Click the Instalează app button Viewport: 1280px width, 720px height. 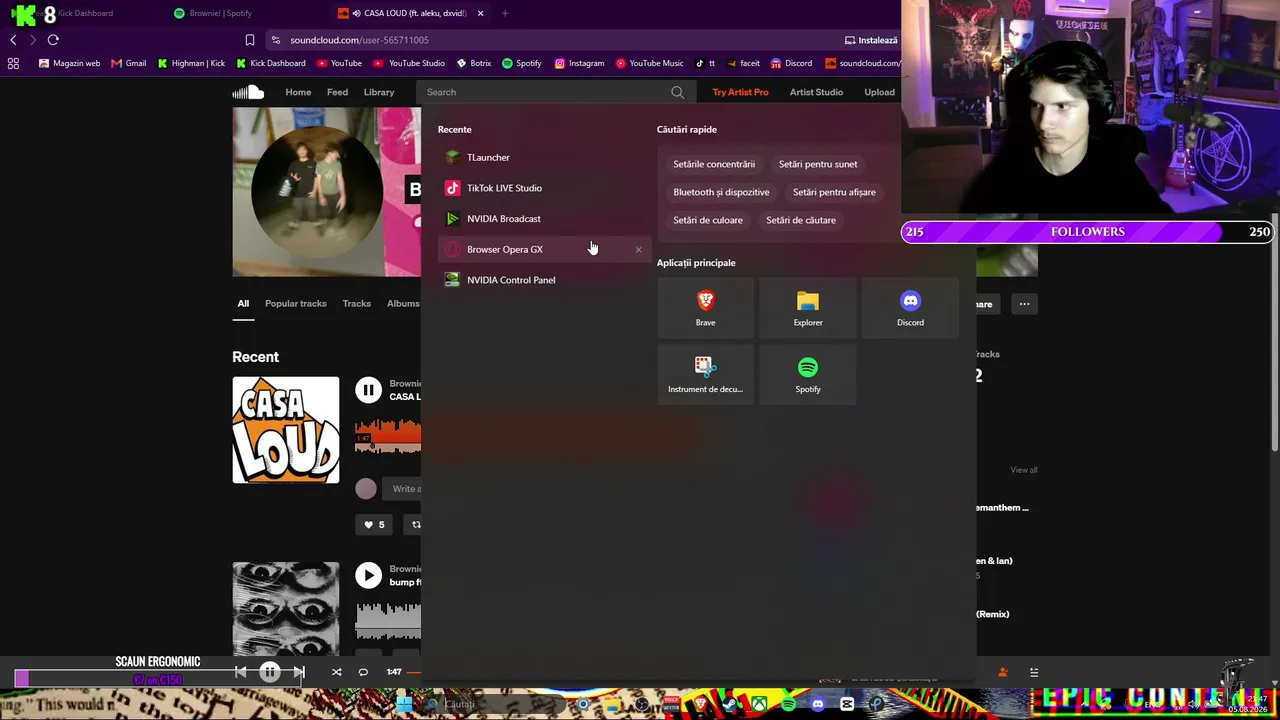point(871,40)
